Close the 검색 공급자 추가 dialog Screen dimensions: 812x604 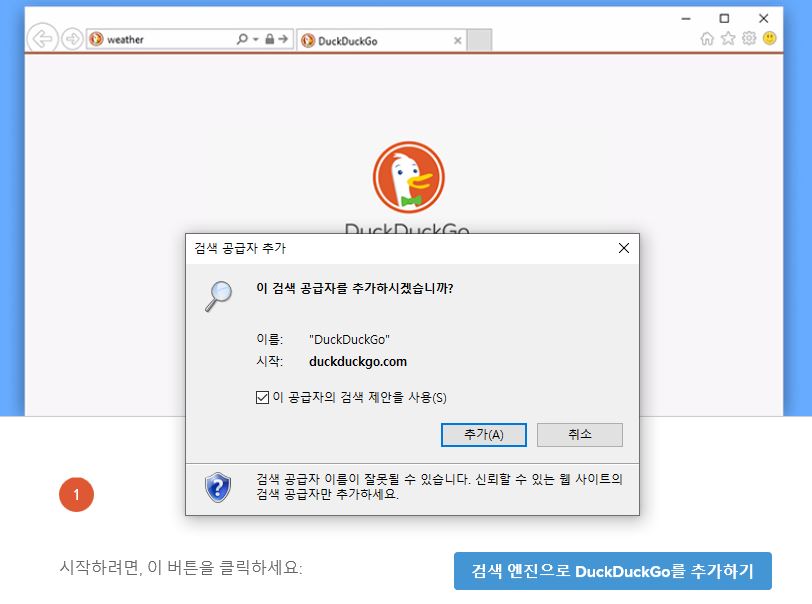click(x=624, y=248)
